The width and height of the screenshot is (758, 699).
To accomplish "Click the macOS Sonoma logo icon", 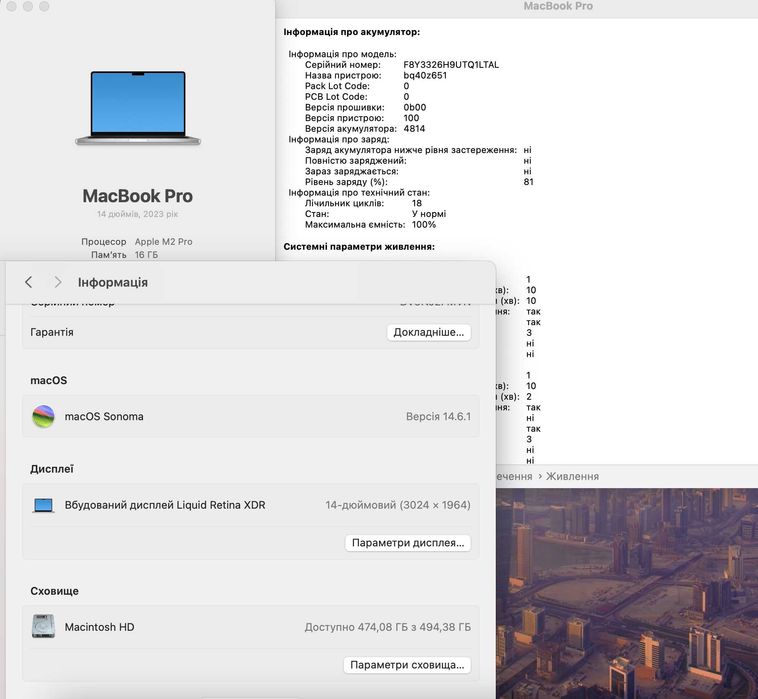I will point(43,416).
